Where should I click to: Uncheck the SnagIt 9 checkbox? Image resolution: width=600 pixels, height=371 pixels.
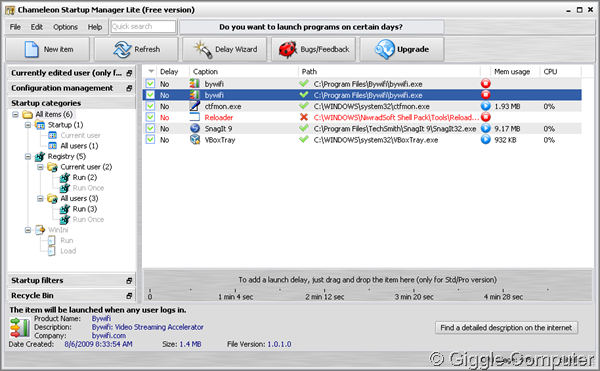pos(150,129)
